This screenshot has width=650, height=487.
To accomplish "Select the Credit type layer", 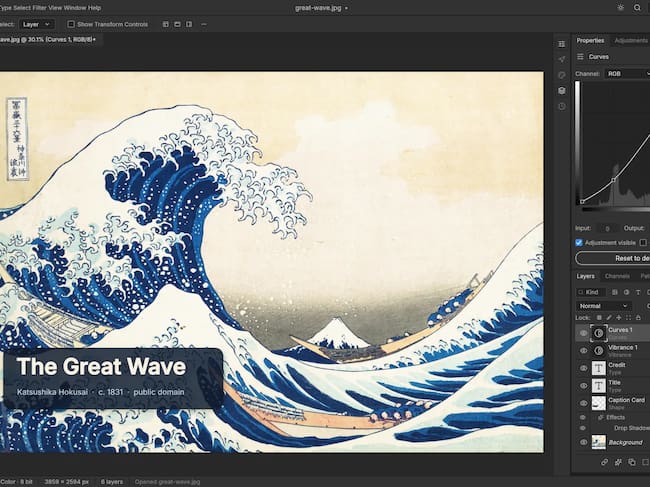I will pos(613,368).
